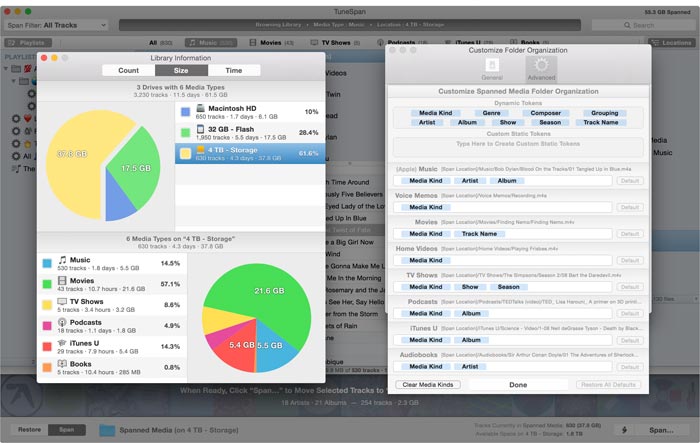
Task: Click Default button for the Voice Memos row
Action: [630, 207]
